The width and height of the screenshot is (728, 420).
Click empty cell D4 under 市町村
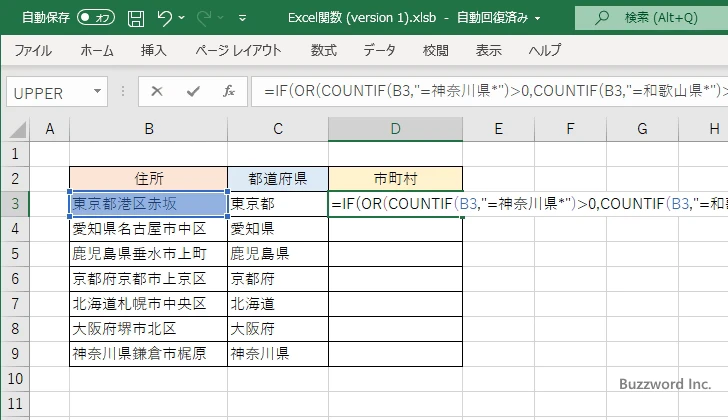395,229
